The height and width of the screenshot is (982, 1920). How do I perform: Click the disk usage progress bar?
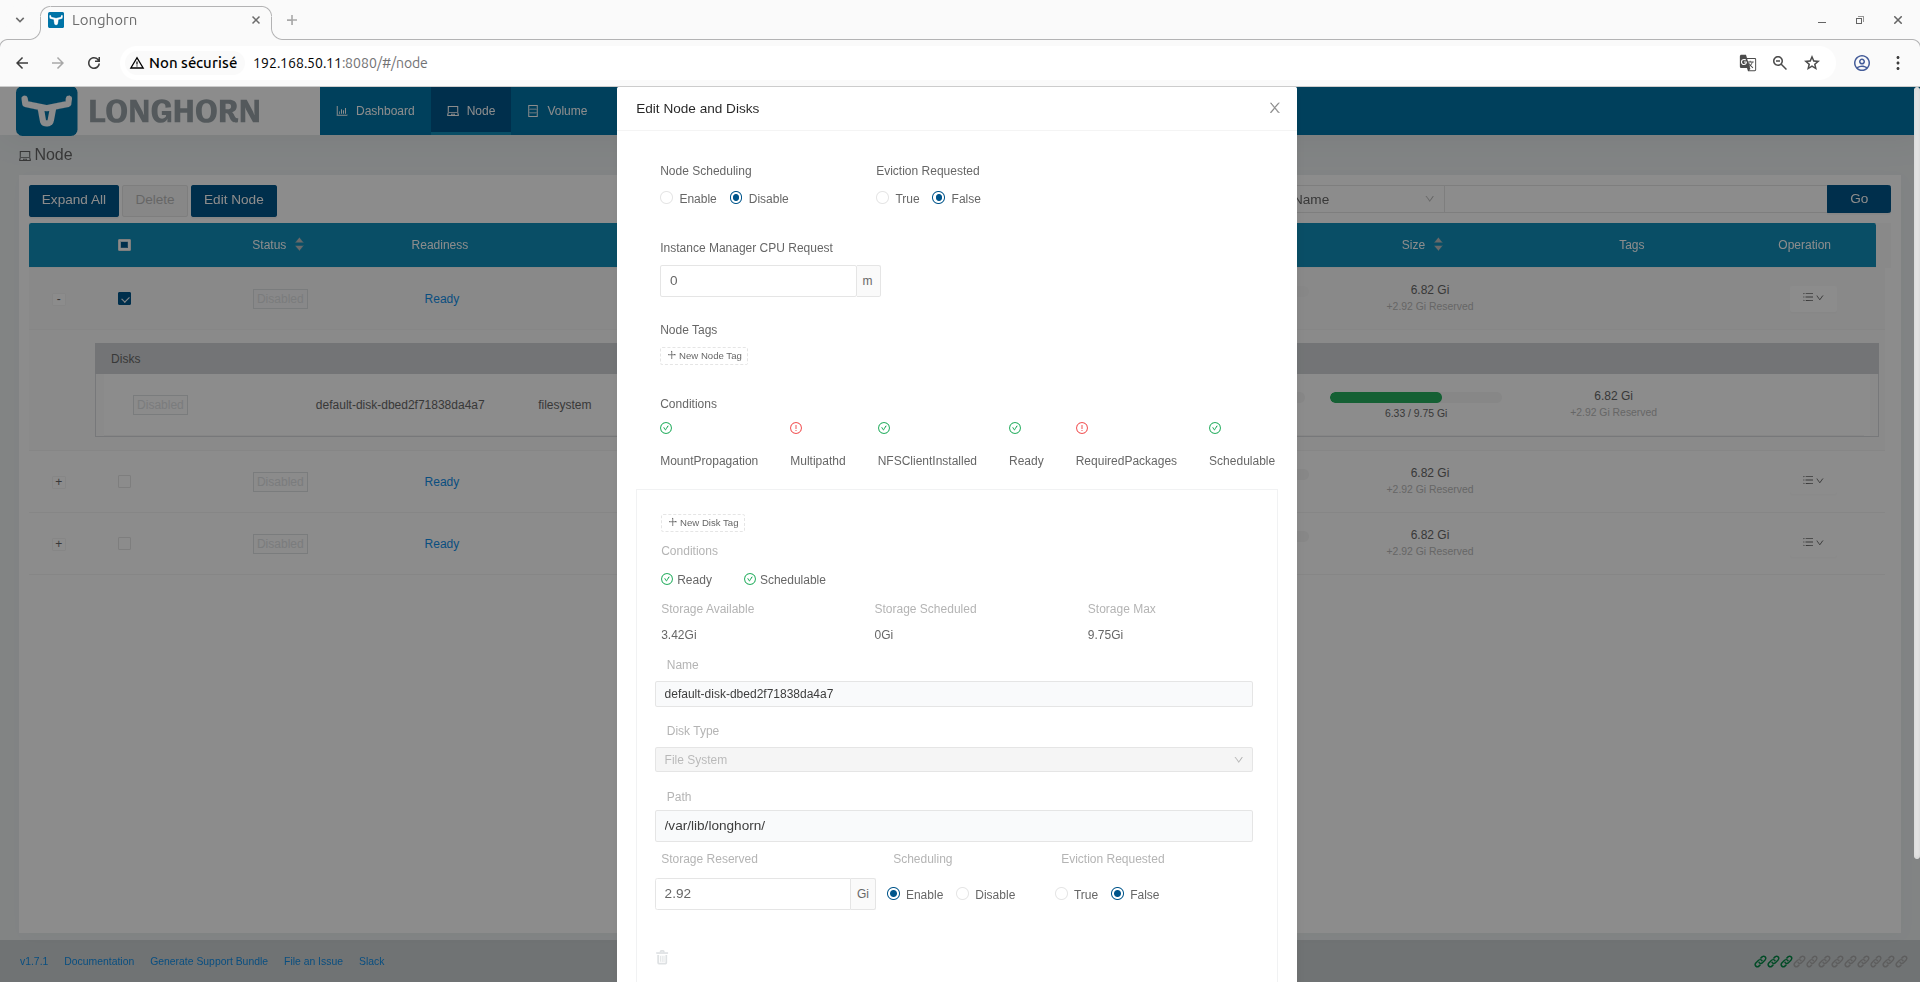click(1415, 398)
